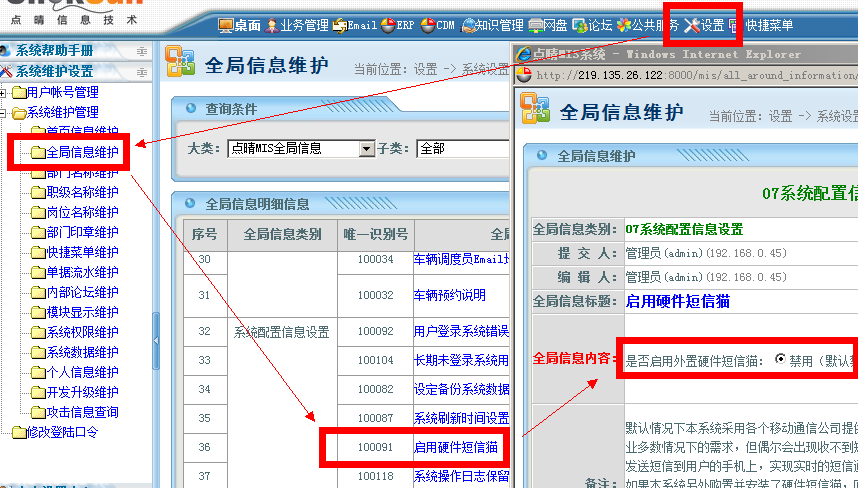
Task: Click the 启用硬件短信猫 link in the table
Action: pos(455,446)
